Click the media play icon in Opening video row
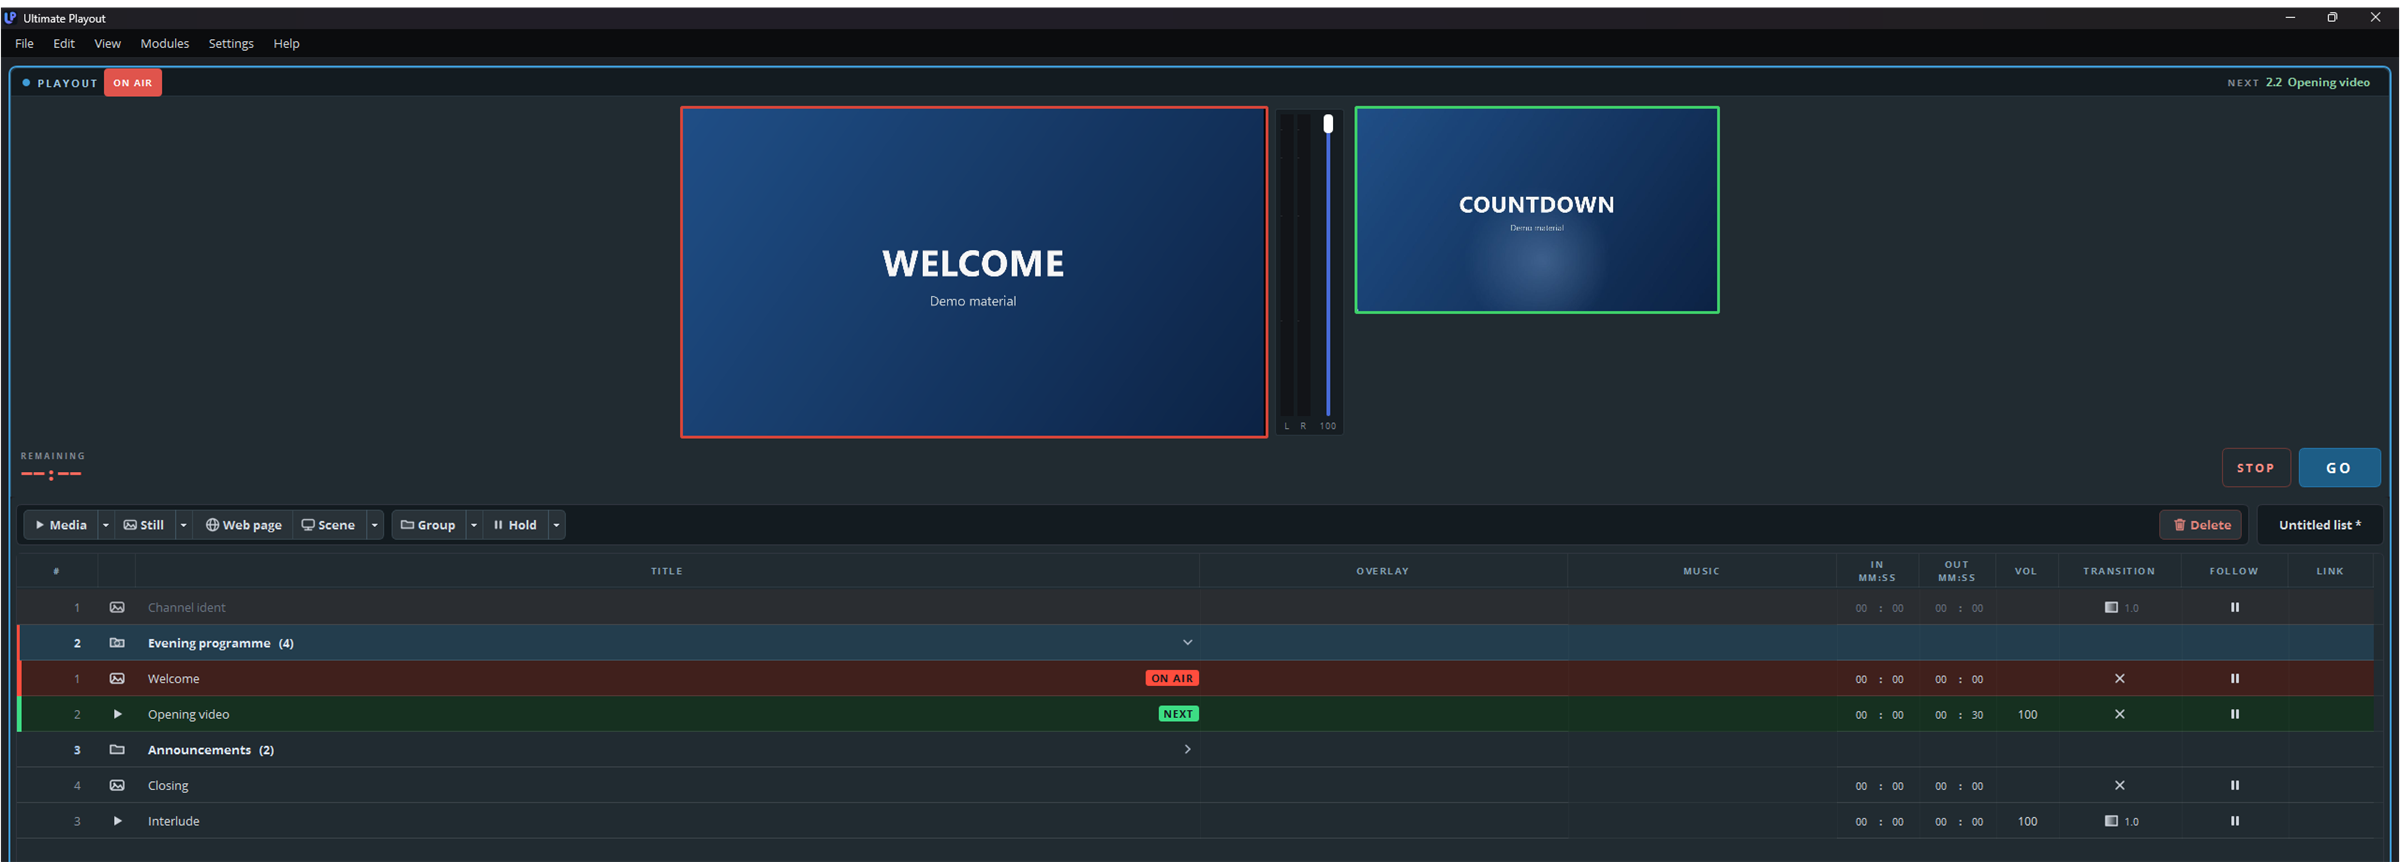This screenshot has height=862, width=2400. (117, 714)
